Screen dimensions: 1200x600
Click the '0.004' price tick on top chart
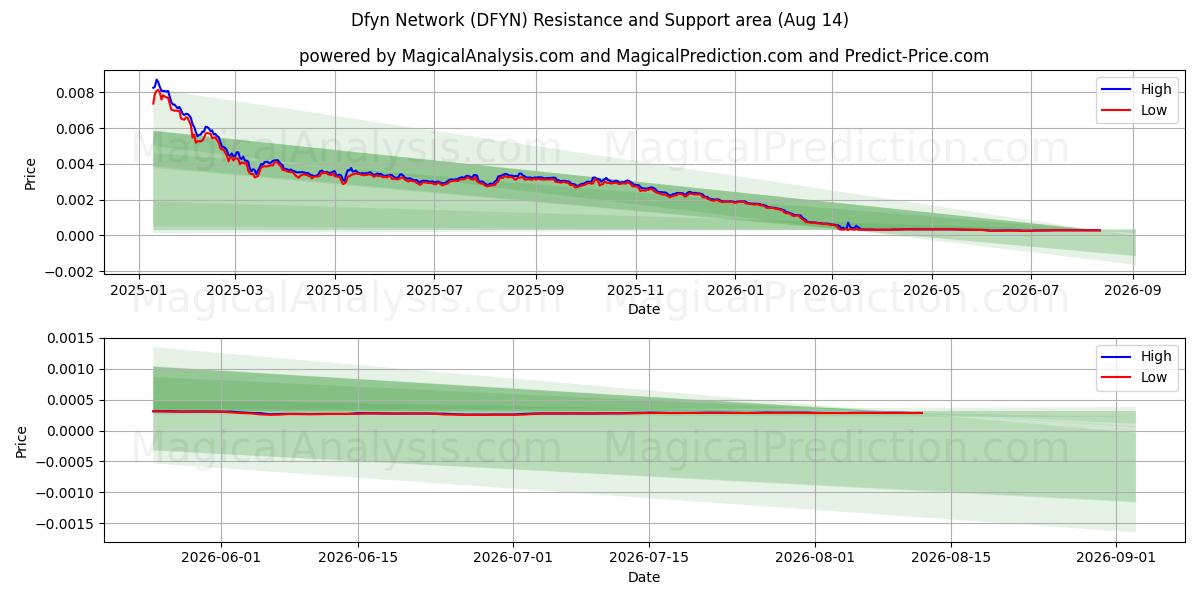(75, 164)
